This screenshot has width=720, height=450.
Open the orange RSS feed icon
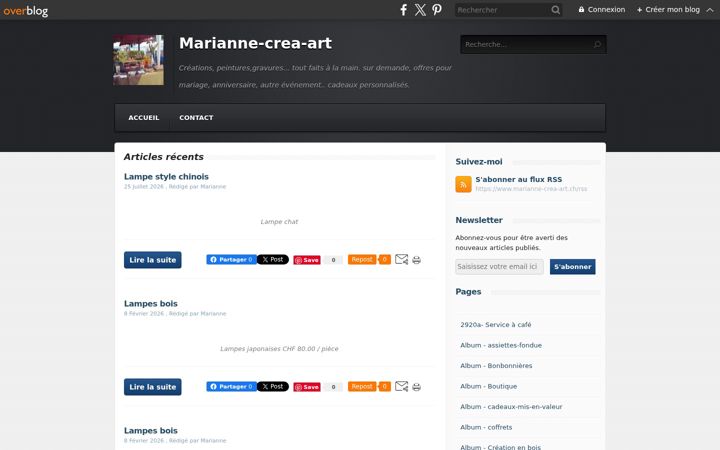tap(463, 184)
